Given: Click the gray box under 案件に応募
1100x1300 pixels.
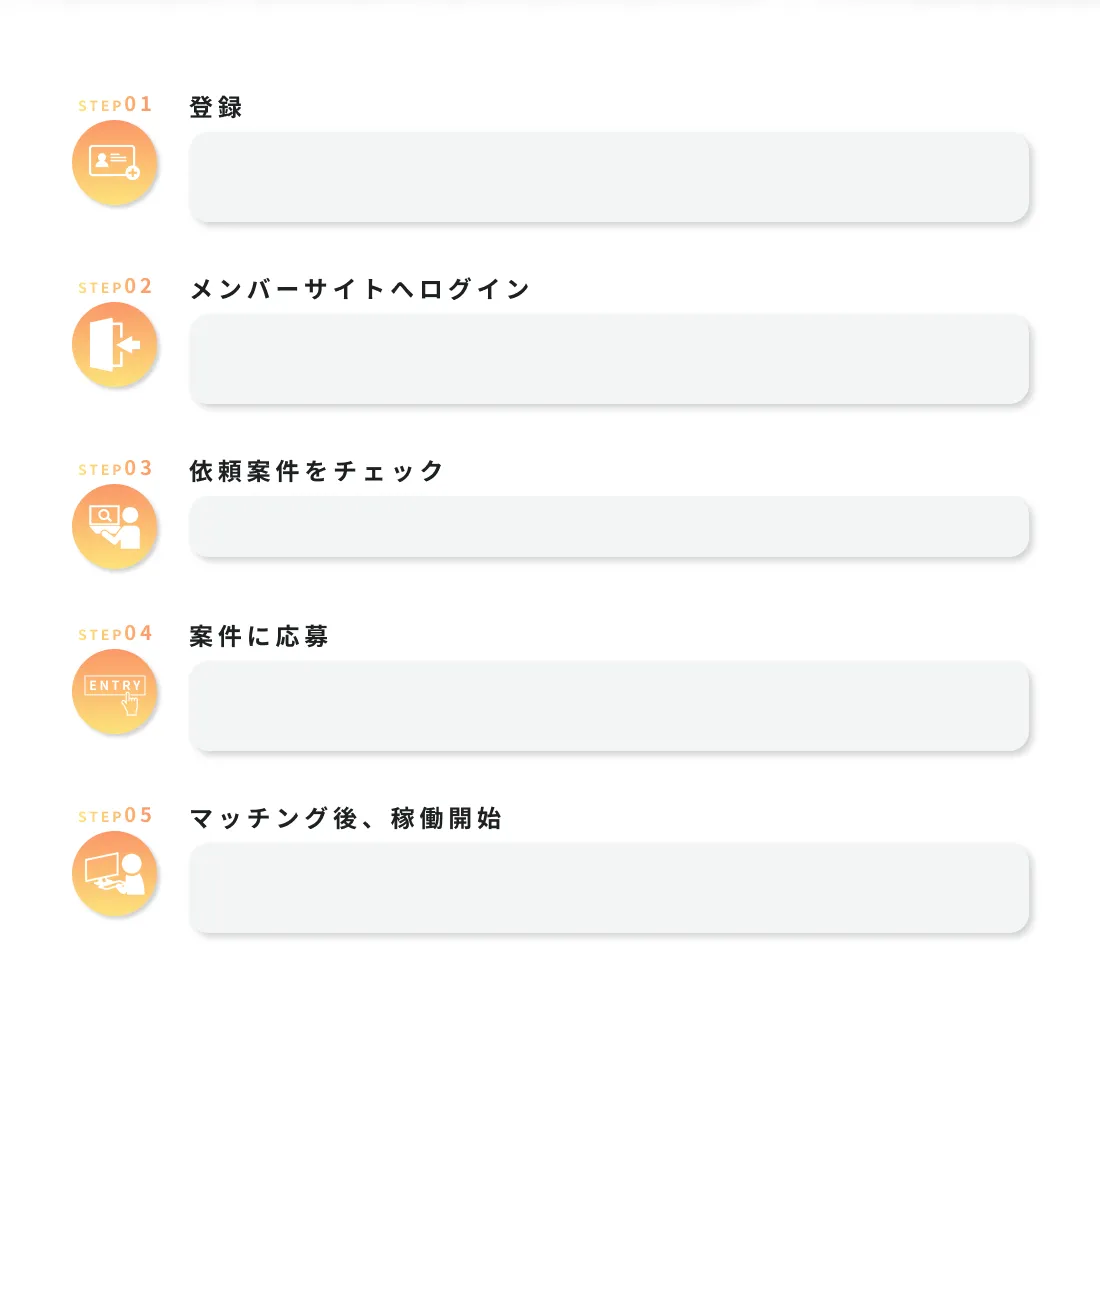Looking at the screenshot, I should pyautogui.click(x=609, y=706).
